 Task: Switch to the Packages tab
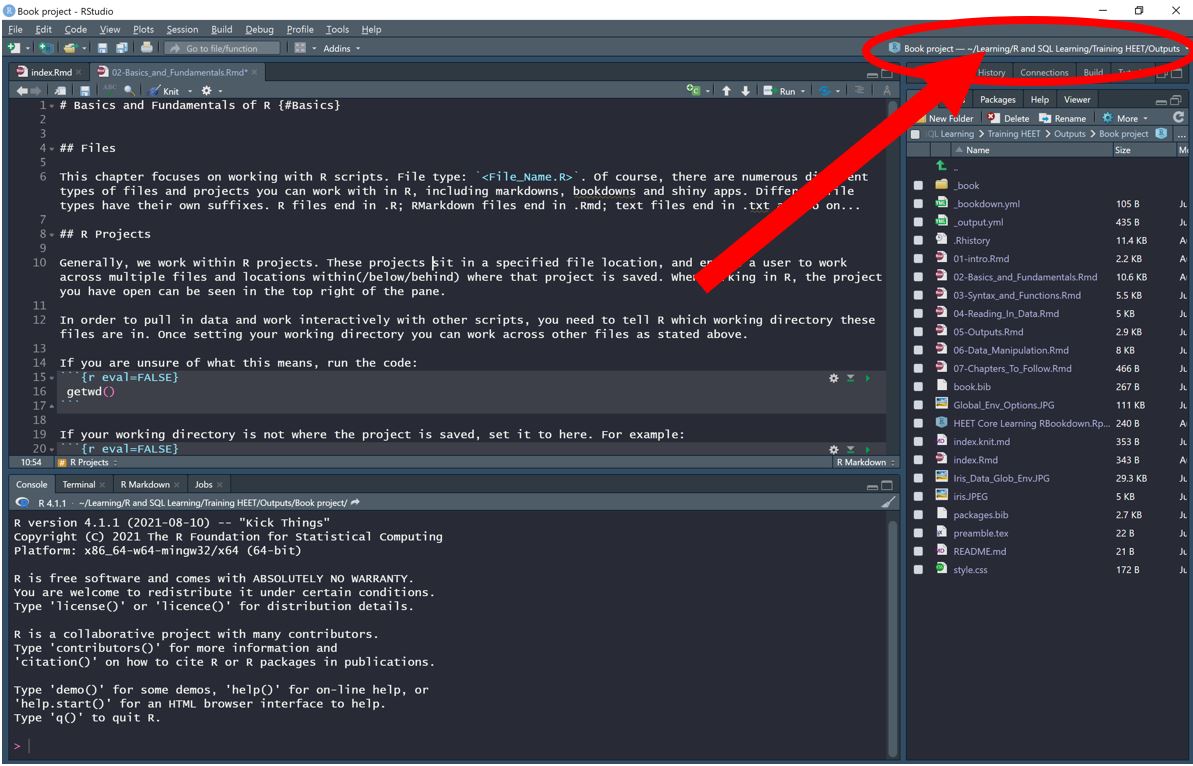pos(997,99)
